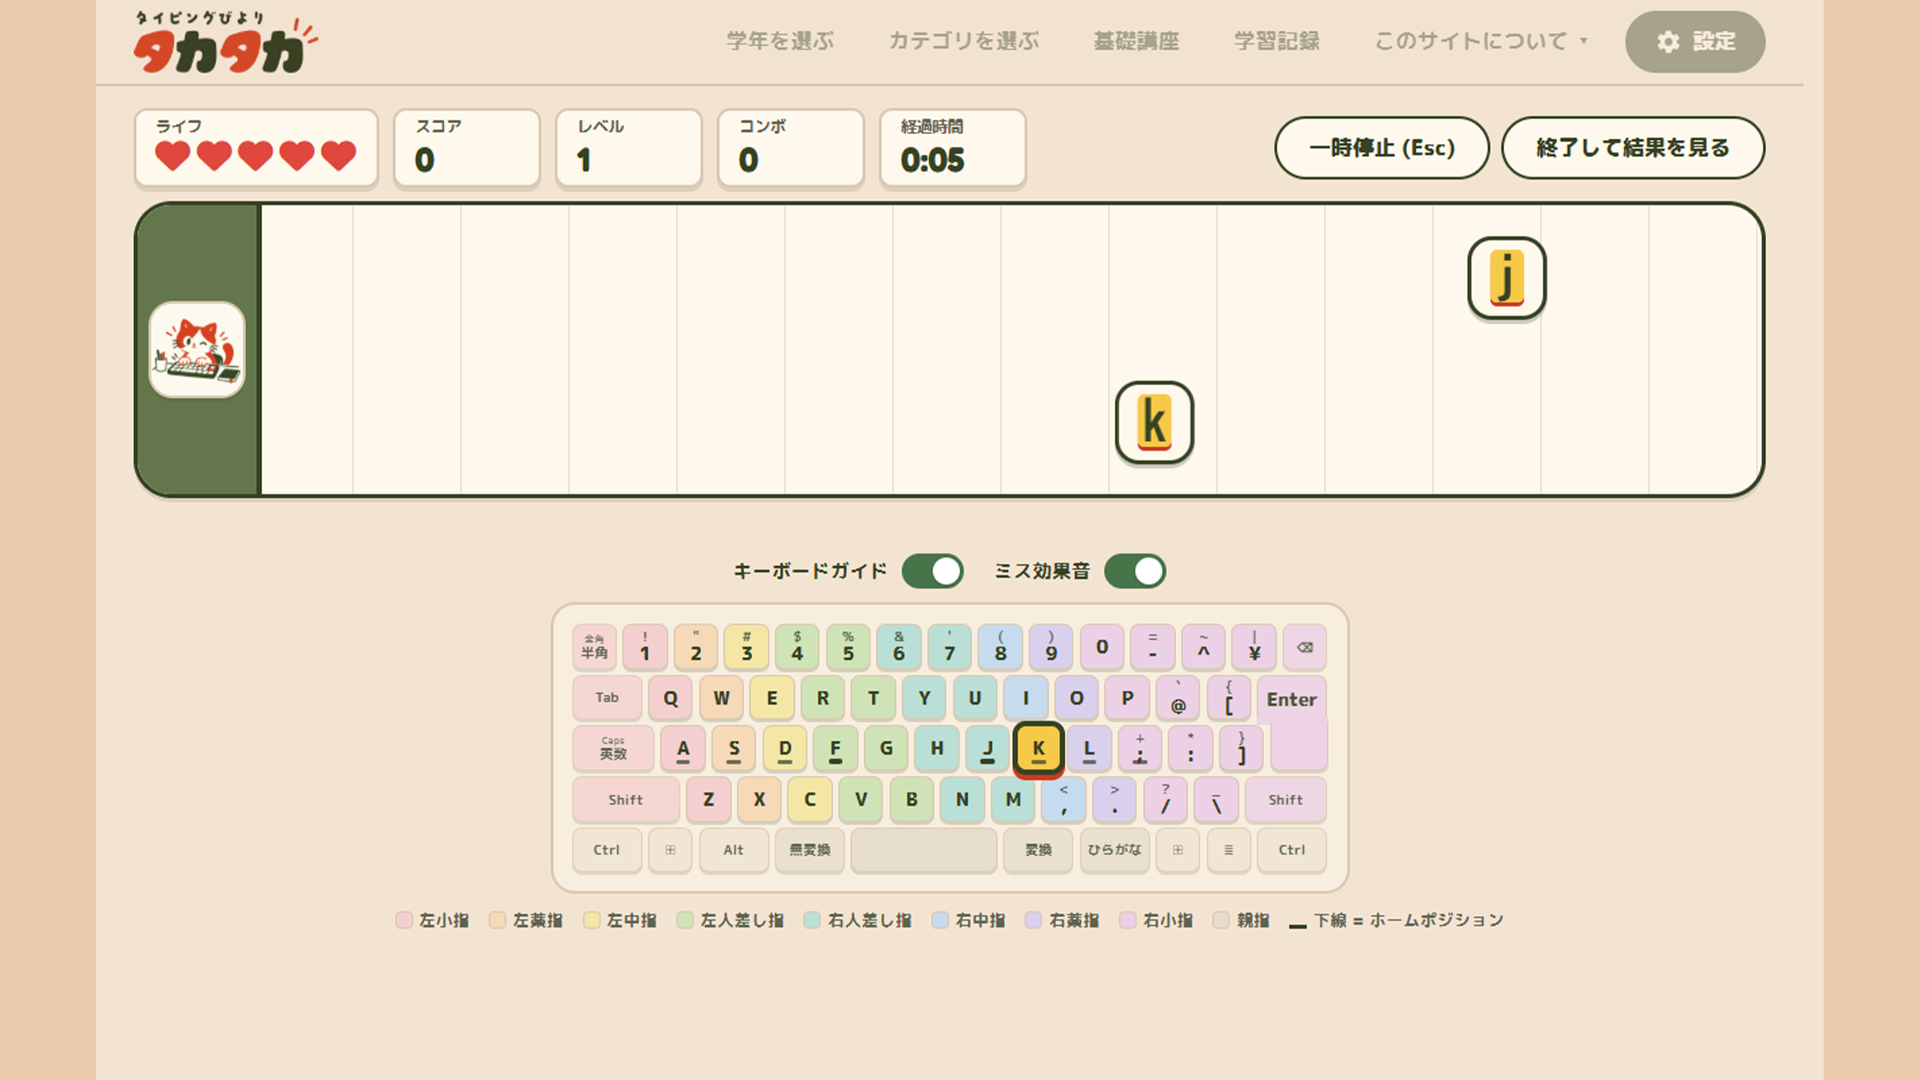
Task: Expand the このサイトについて dropdown
Action: 1481,41
